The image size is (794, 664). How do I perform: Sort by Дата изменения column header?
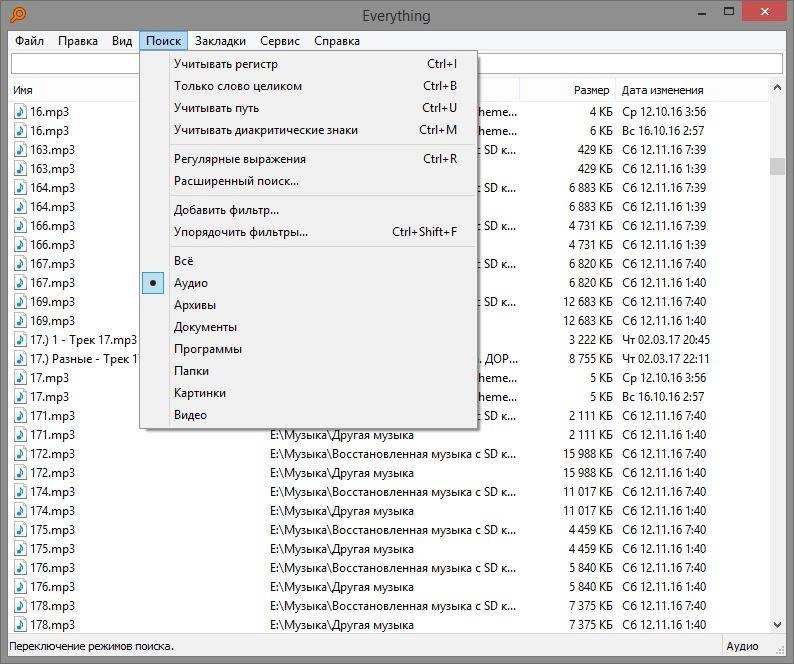[x=692, y=90]
